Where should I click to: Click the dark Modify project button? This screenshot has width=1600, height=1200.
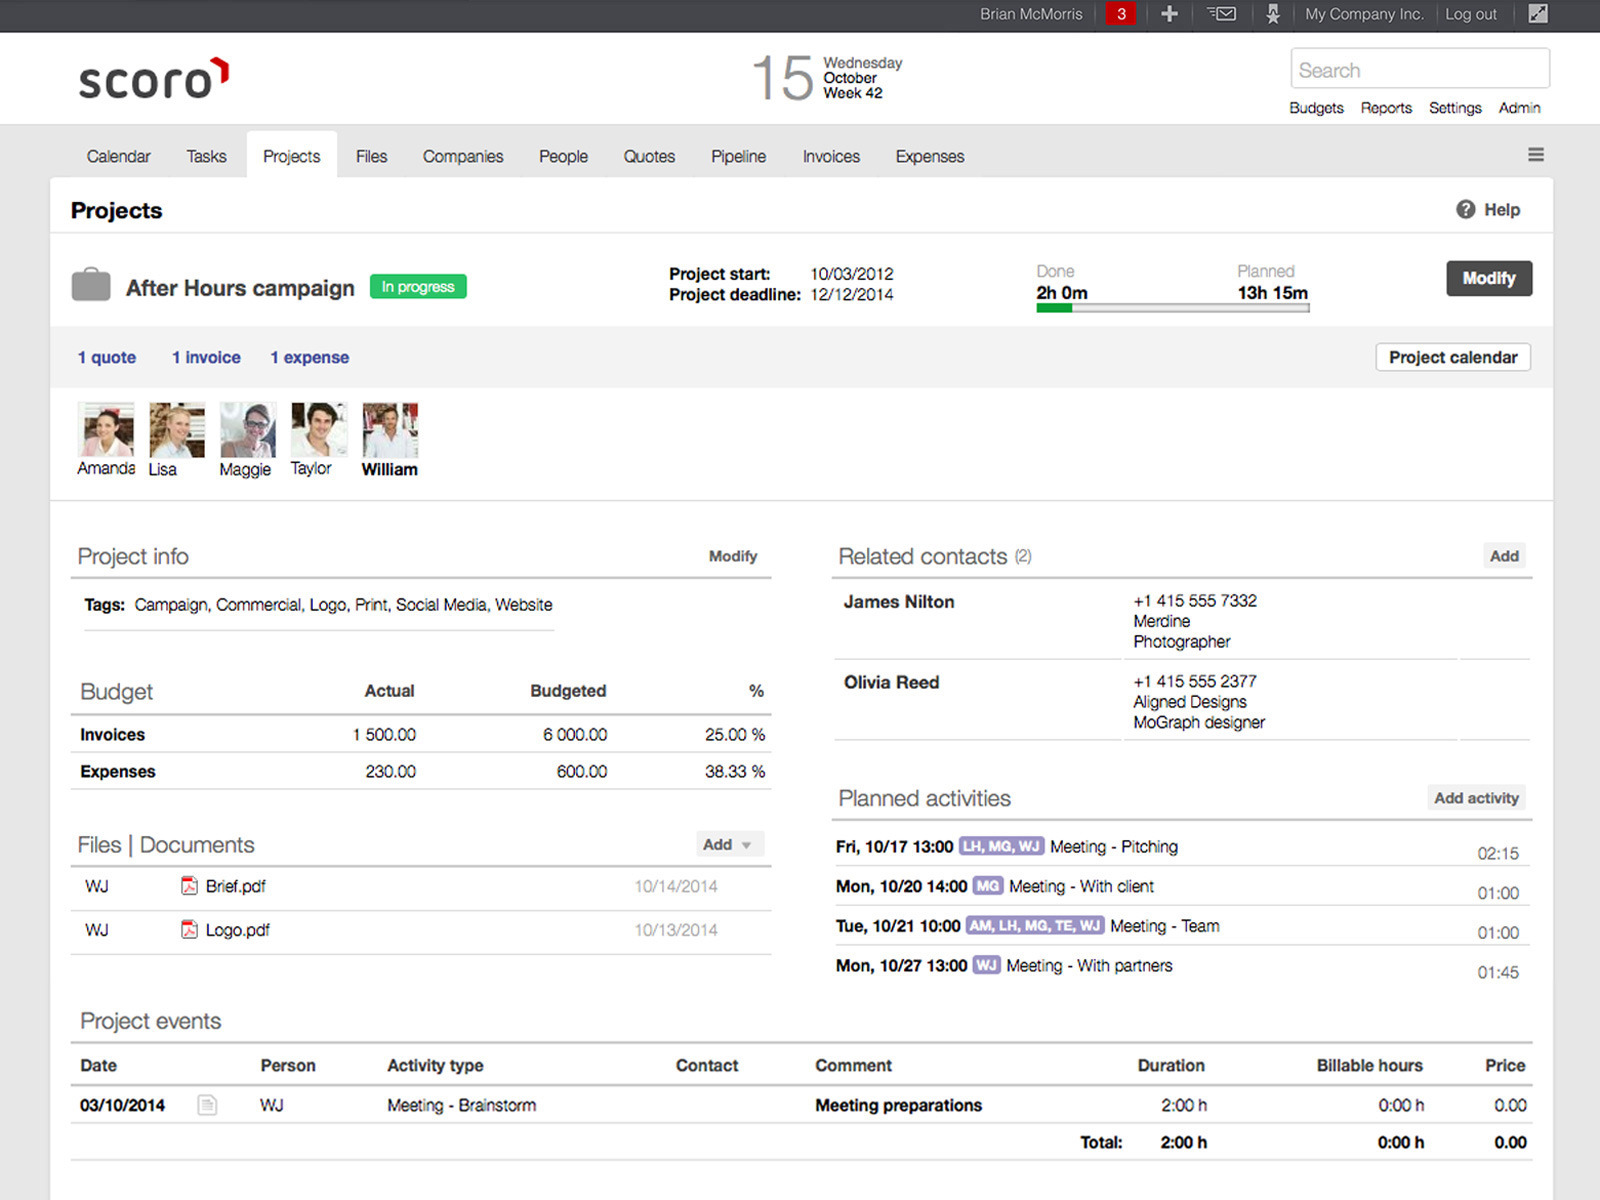pyautogui.click(x=1489, y=278)
